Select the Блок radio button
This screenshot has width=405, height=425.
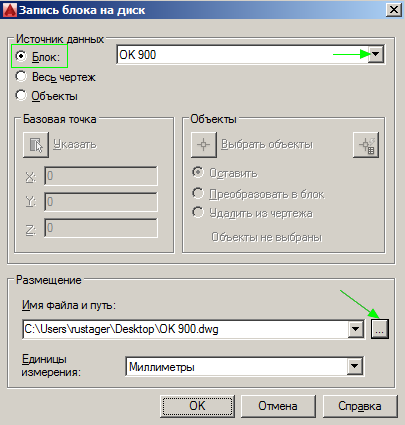(21, 56)
